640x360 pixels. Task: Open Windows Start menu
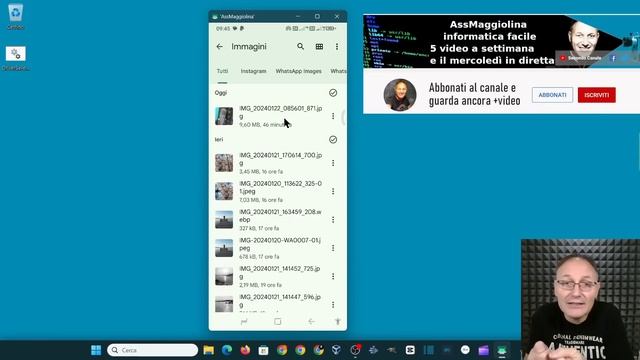coord(96,350)
